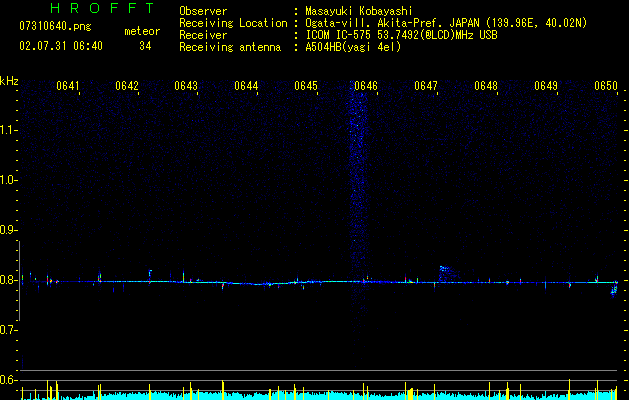The height and width of the screenshot is (400, 629).
Task: Click time marker 0646
Action: tap(366, 86)
